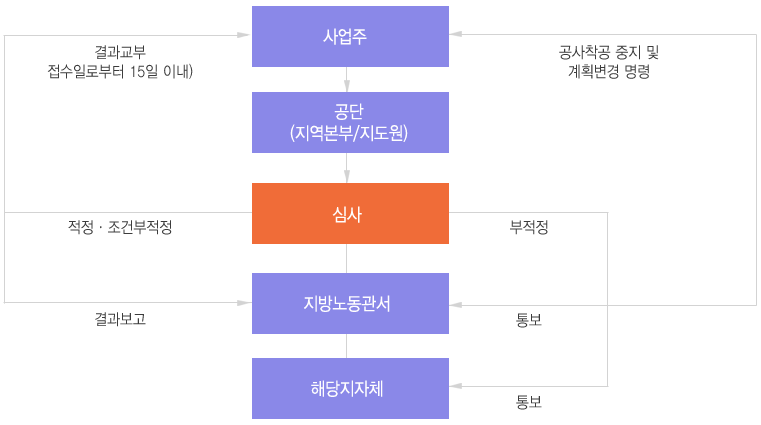Click arrow between 공단 and 심사
The width and height of the screenshot is (761, 425).
(347, 168)
